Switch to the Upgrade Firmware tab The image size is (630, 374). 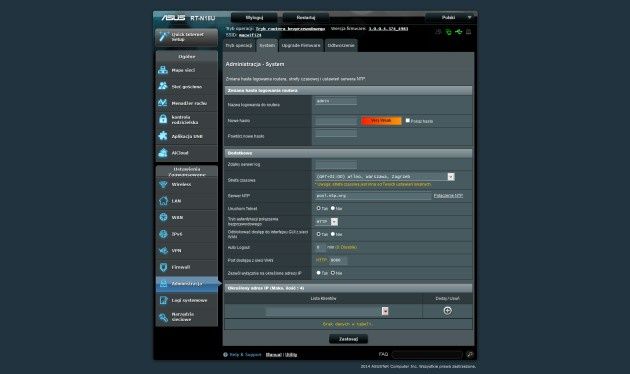point(301,45)
